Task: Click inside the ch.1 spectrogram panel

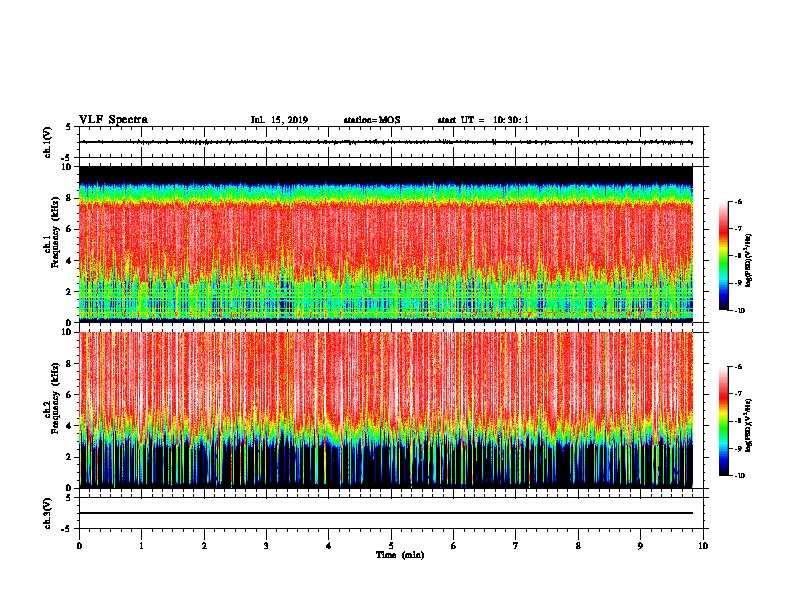Action: pyautogui.click(x=386, y=244)
